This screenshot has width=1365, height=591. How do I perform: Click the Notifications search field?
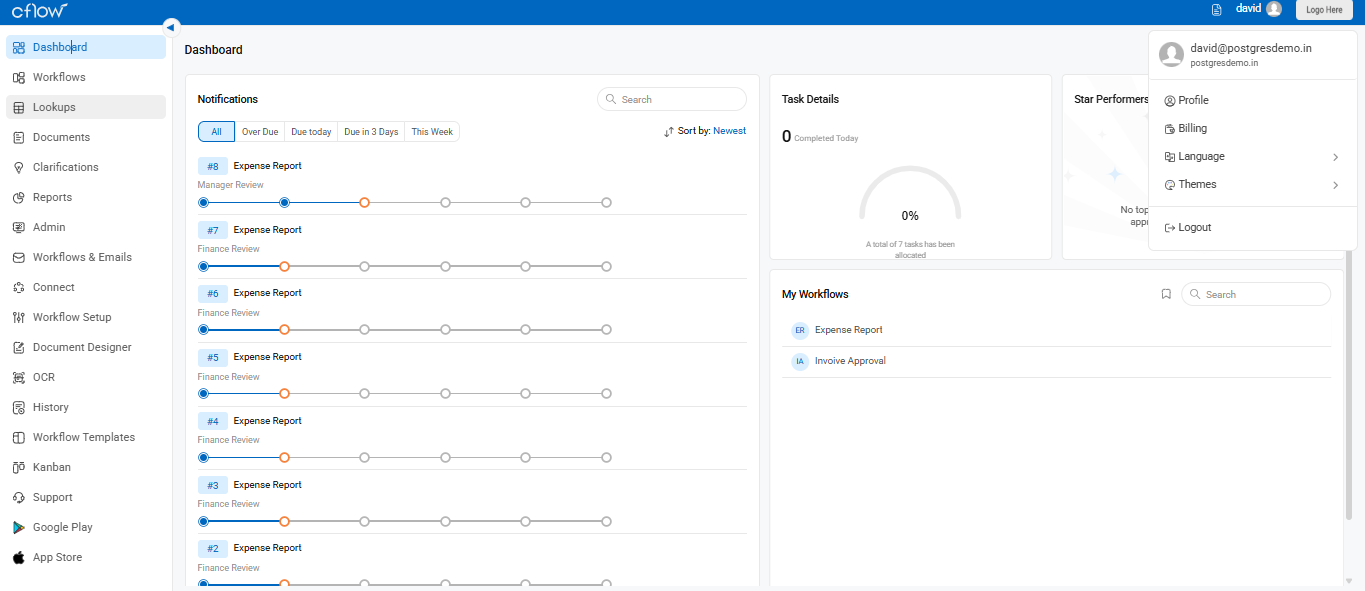672,99
